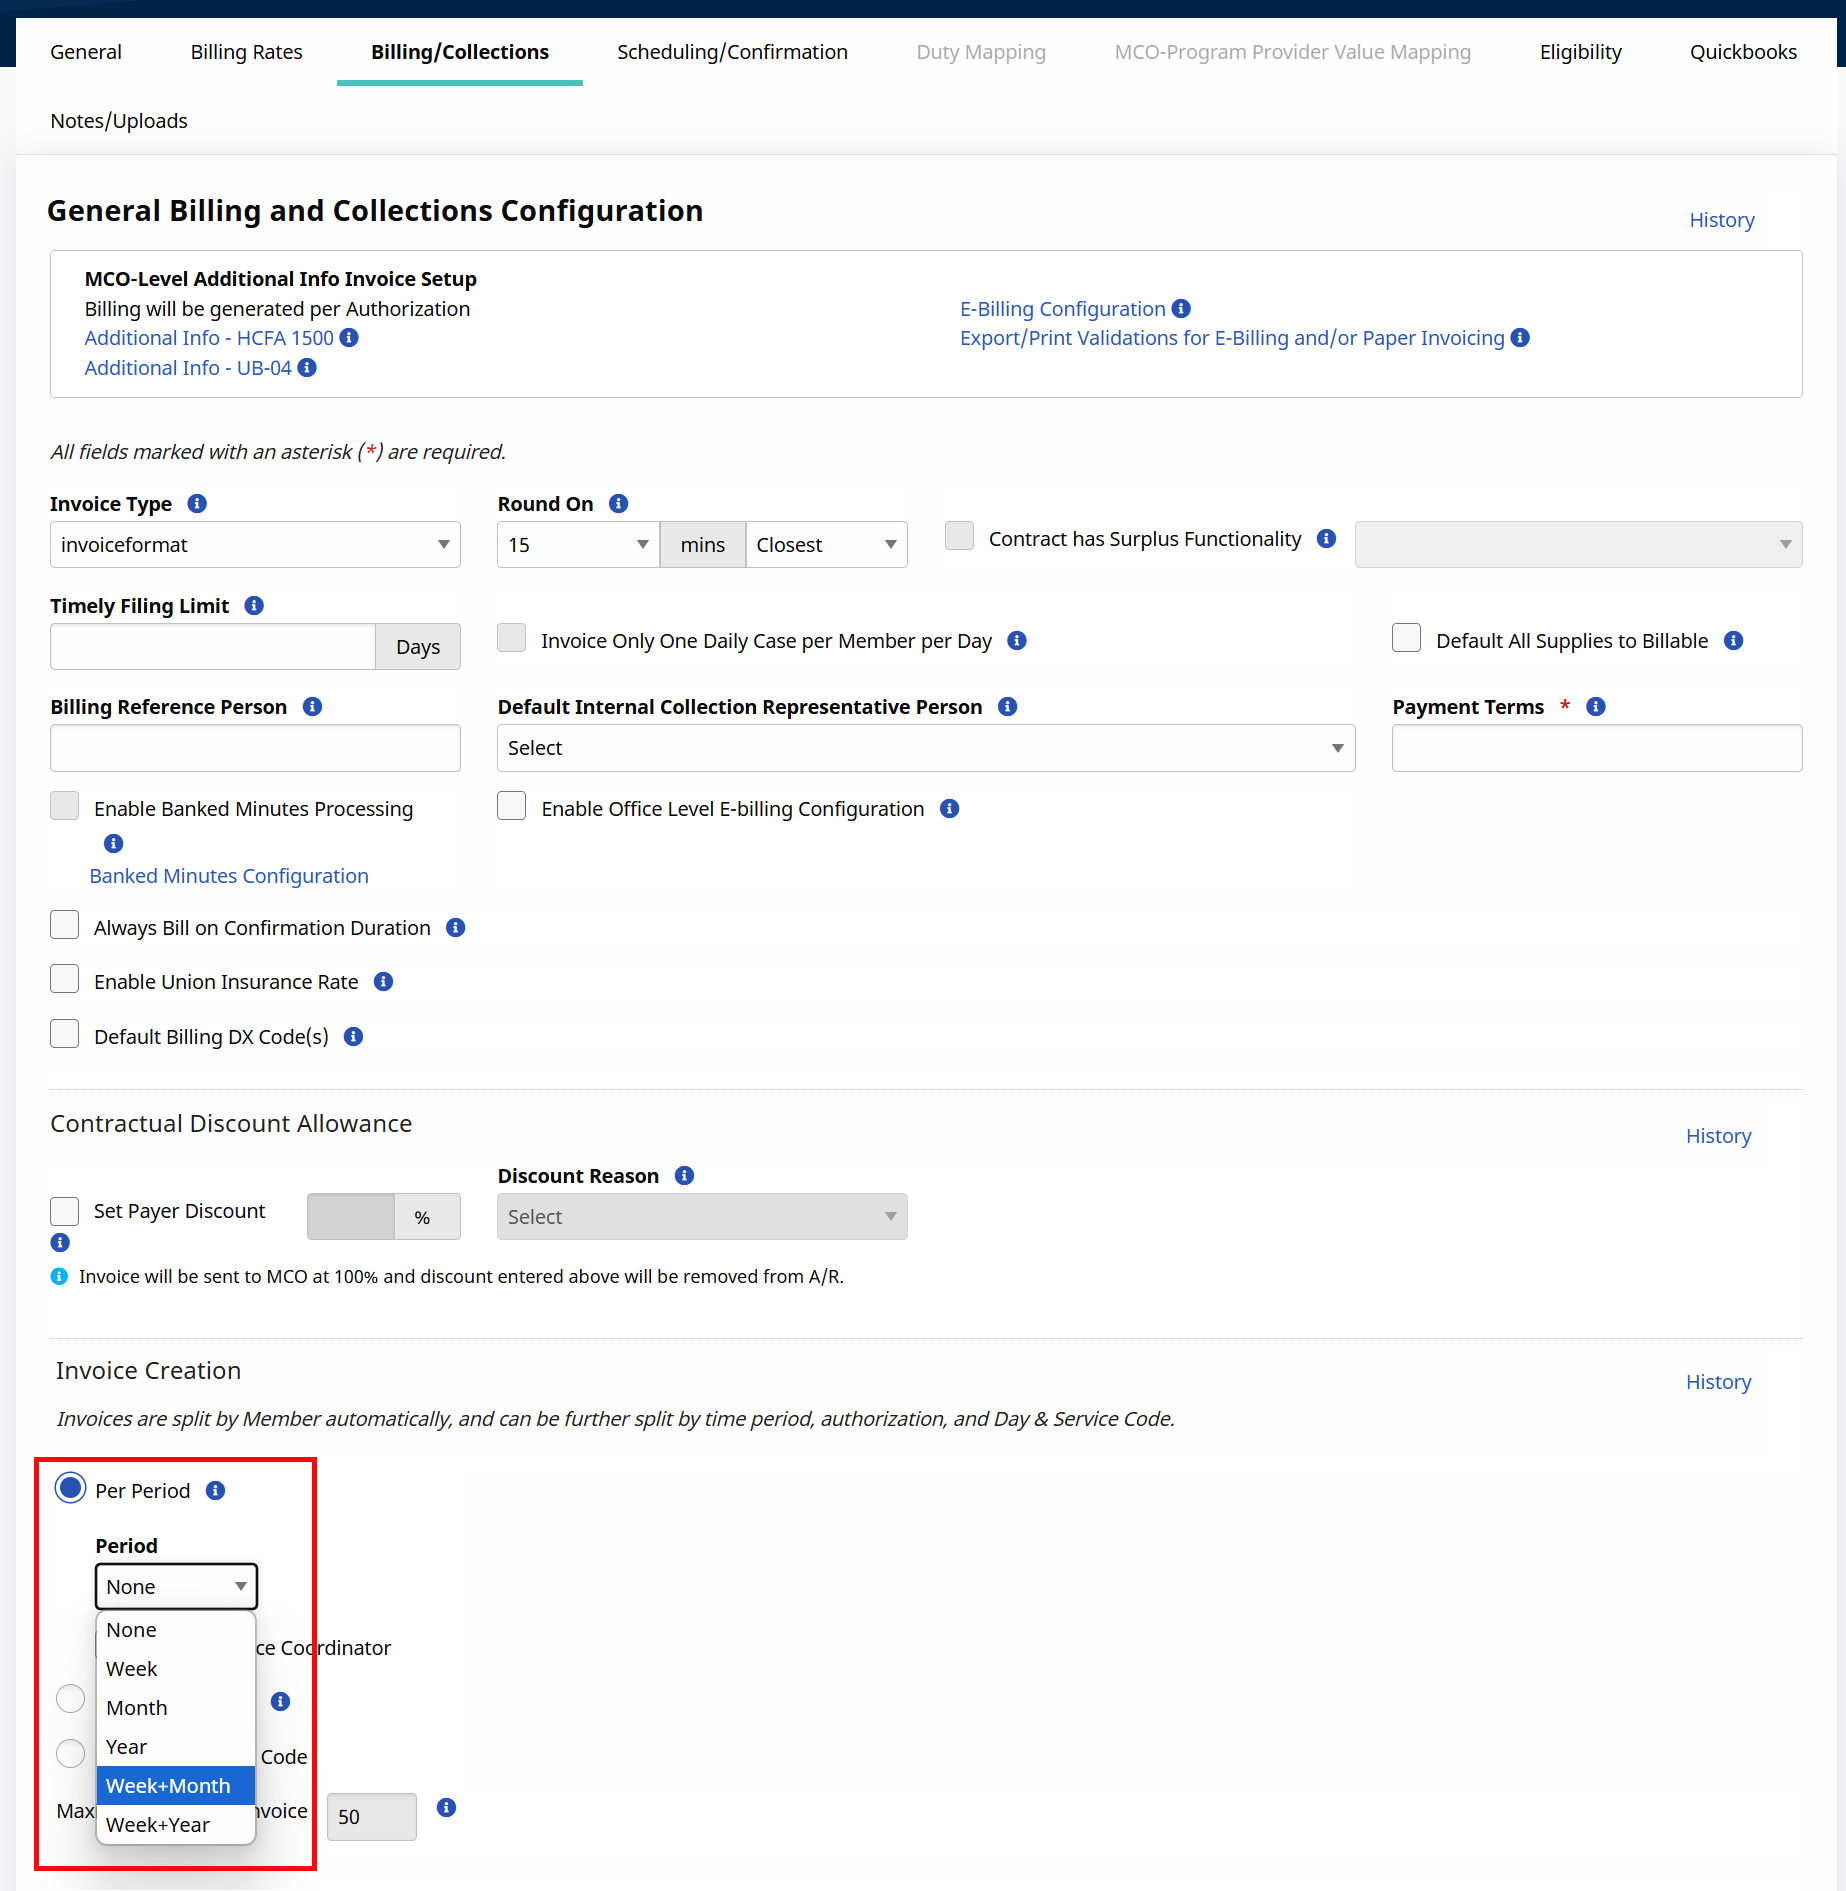Viewport: 1846px width, 1891px height.
Task: Click E-Billing Configuration info icon
Action: (x=1181, y=309)
